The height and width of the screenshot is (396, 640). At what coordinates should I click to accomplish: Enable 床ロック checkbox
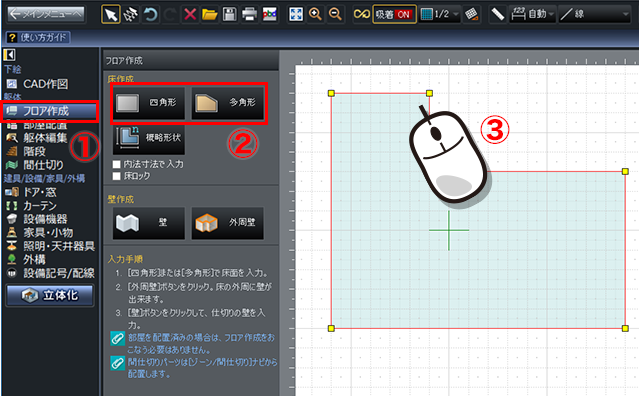coord(117,176)
